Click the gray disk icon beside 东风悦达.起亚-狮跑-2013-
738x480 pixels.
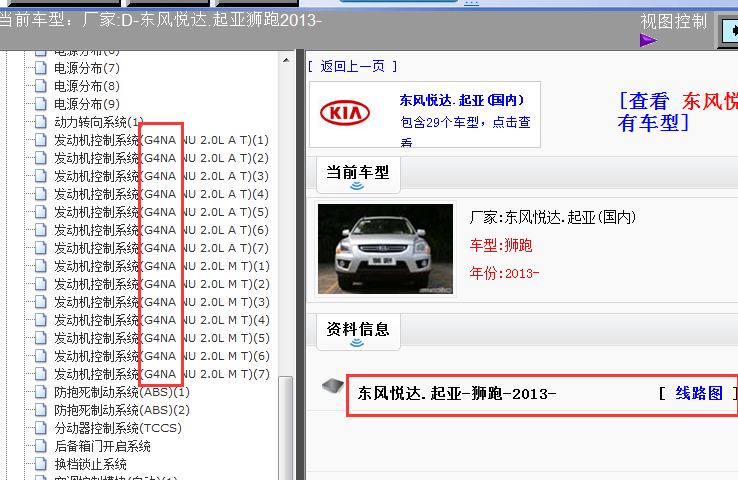(x=333, y=386)
